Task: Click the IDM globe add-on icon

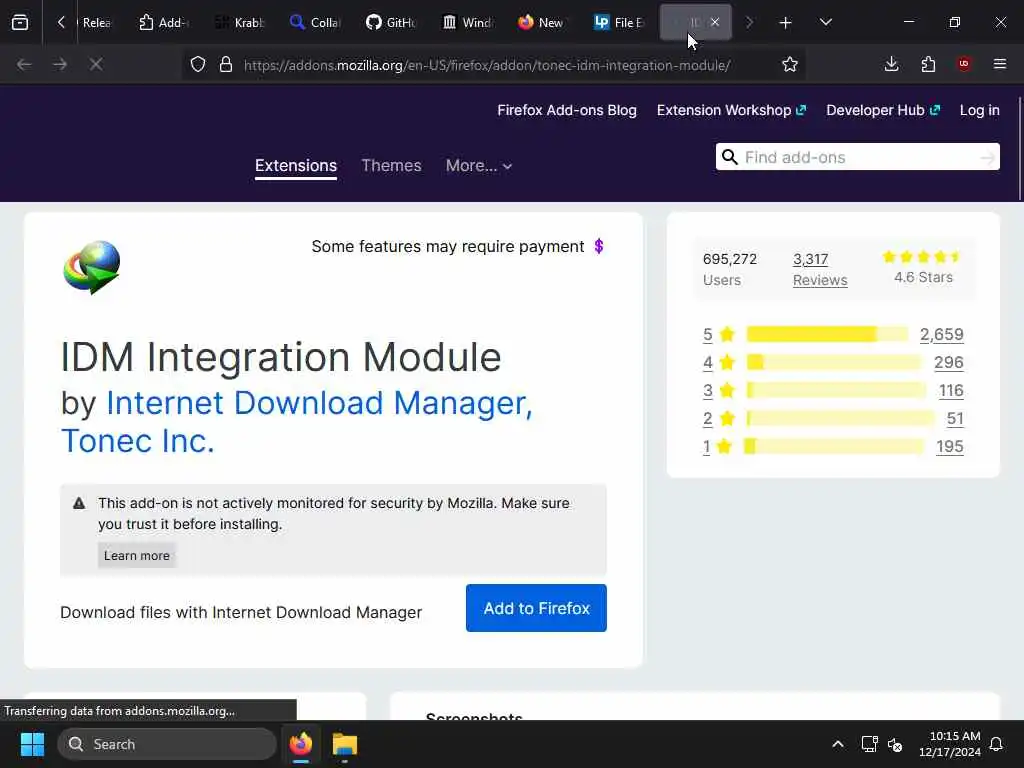Action: click(x=91, y=267)
